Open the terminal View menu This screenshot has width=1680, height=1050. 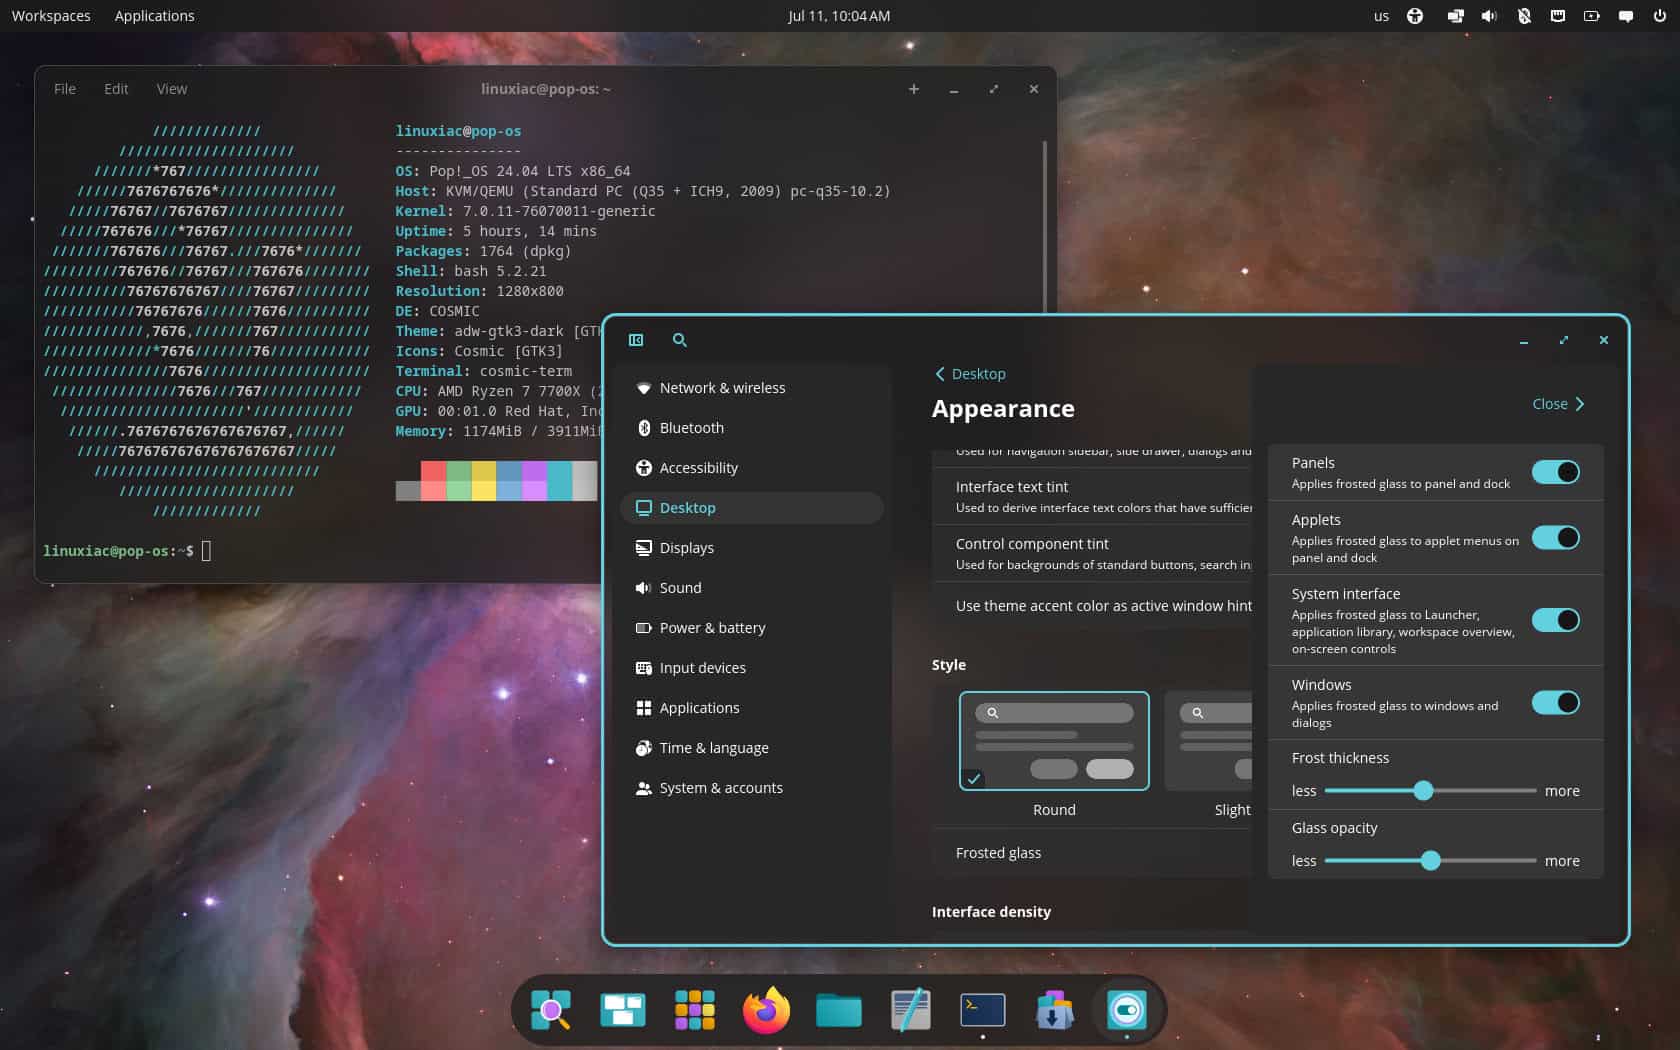coord(172,89)
